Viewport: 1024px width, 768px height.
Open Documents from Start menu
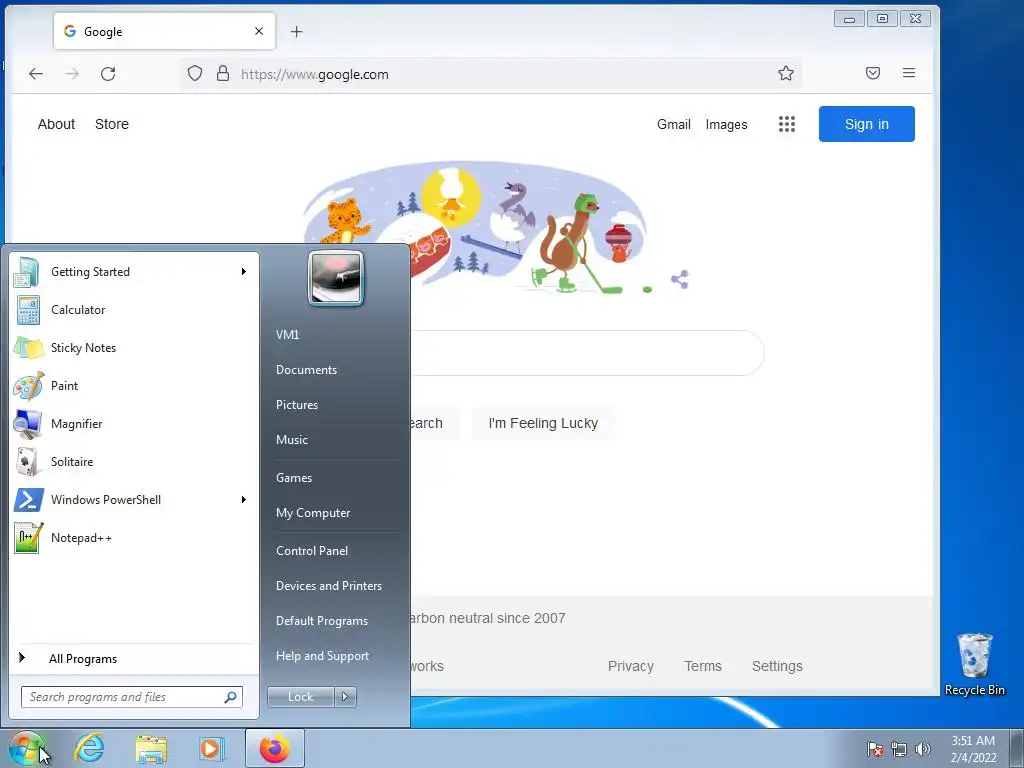pyautogui.click(x=306, y=370)
